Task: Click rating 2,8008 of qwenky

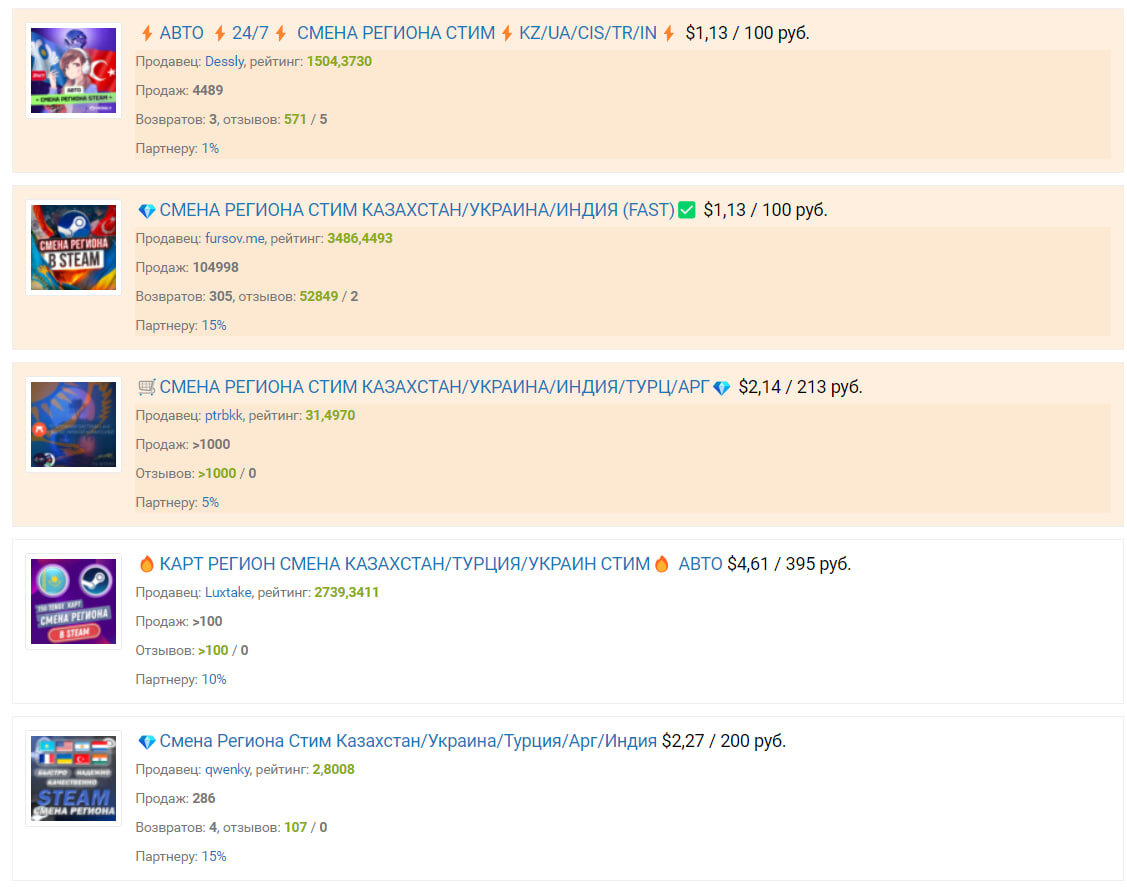Action: 334,769
